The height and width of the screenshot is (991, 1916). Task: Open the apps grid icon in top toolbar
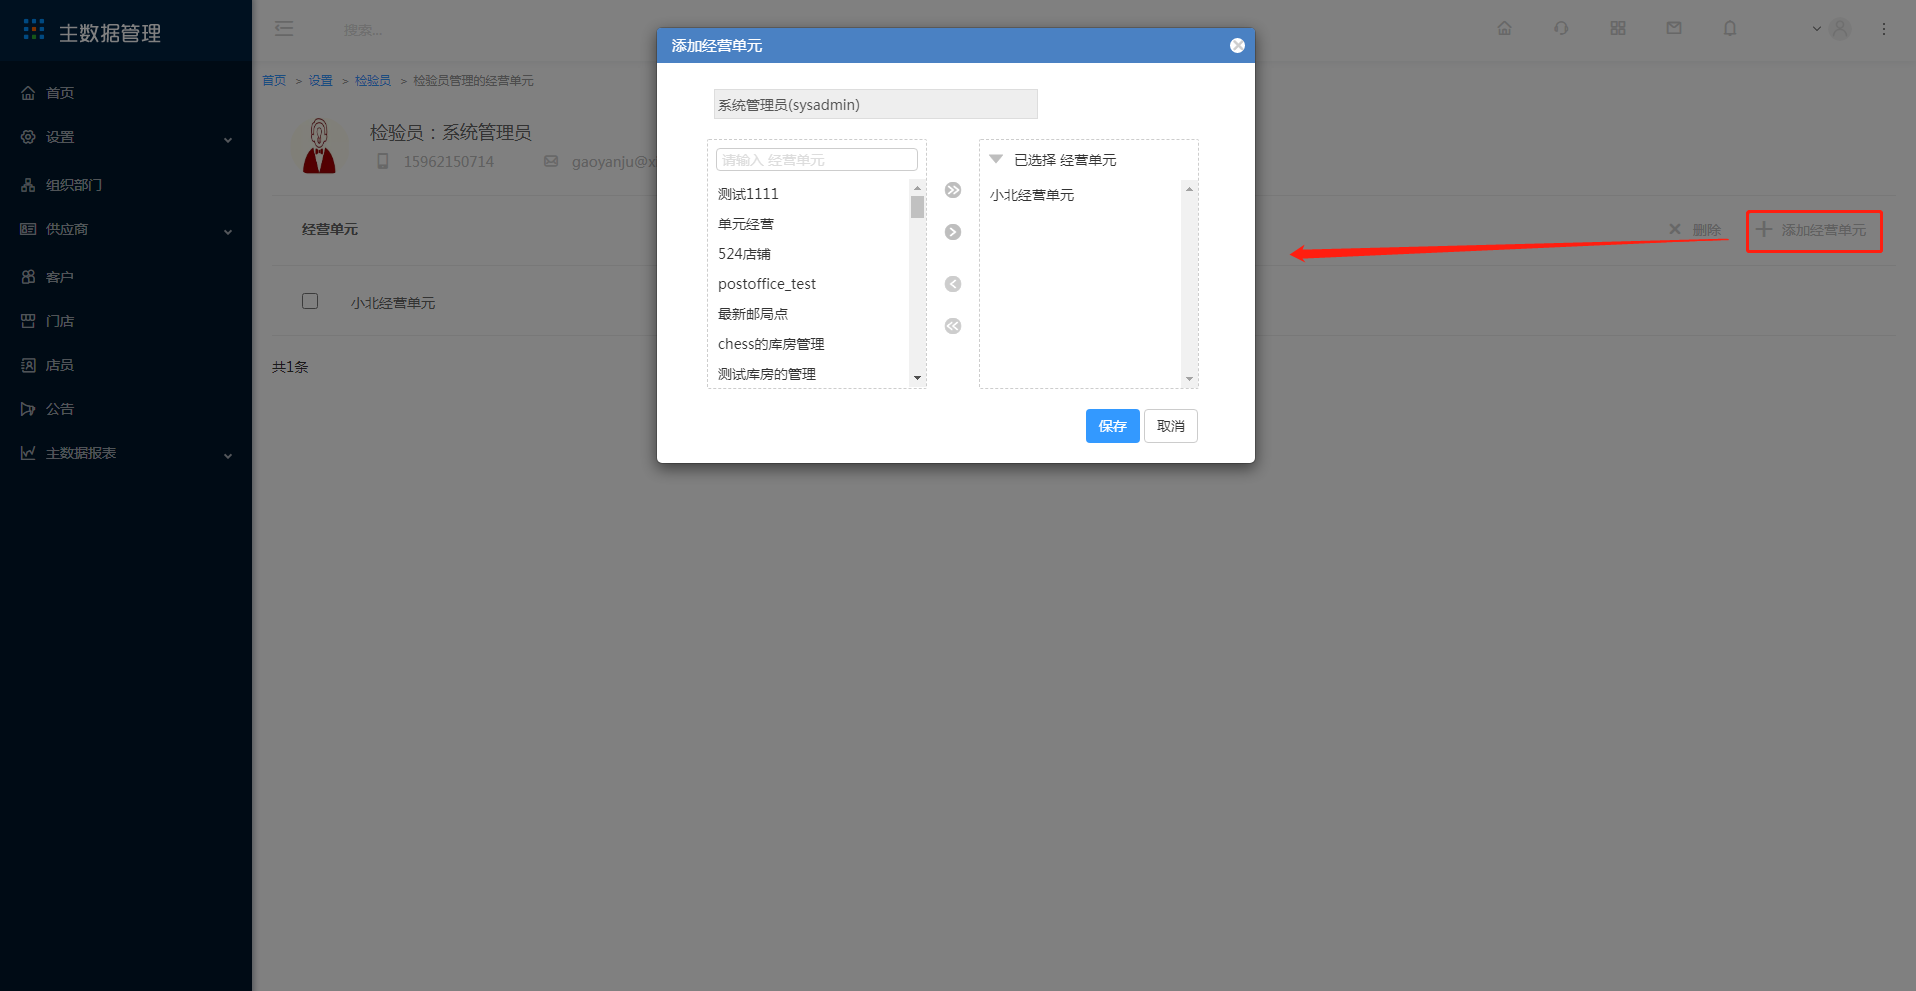[x=1618, y=28]
